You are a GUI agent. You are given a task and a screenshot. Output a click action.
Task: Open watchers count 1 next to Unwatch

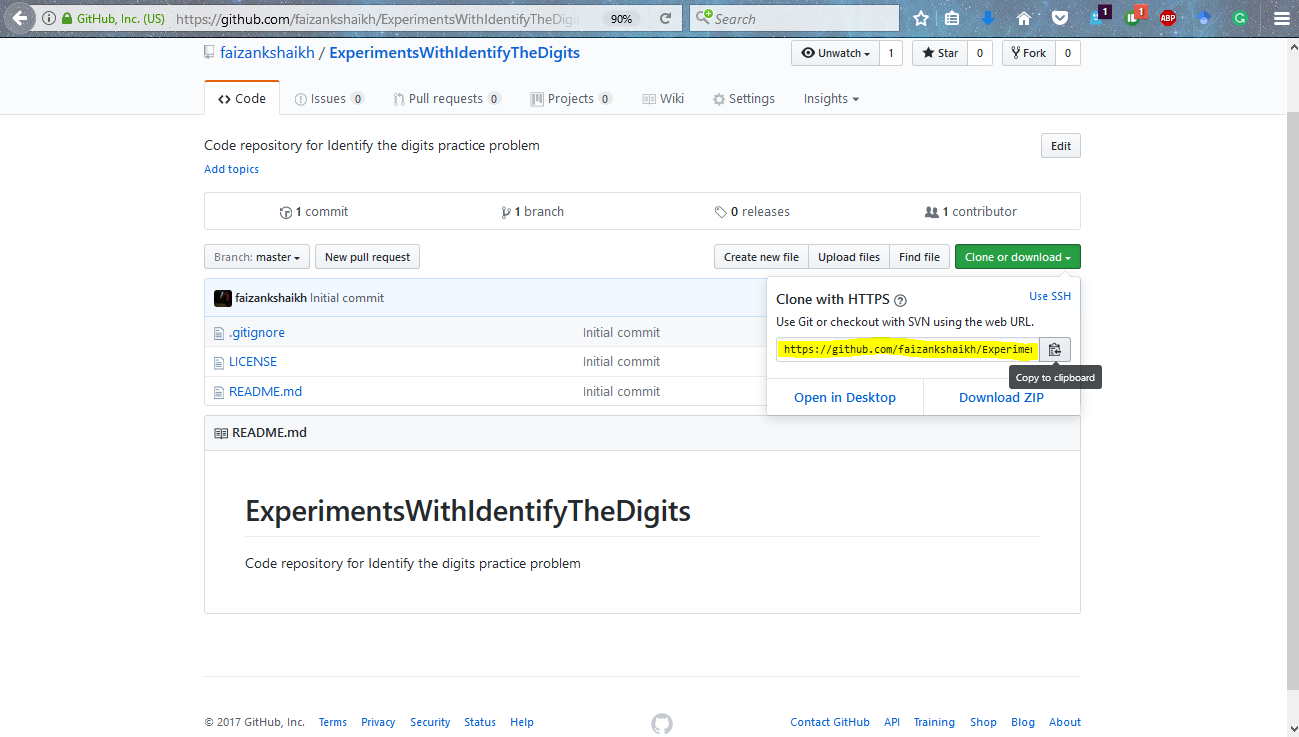click(891, 53)
